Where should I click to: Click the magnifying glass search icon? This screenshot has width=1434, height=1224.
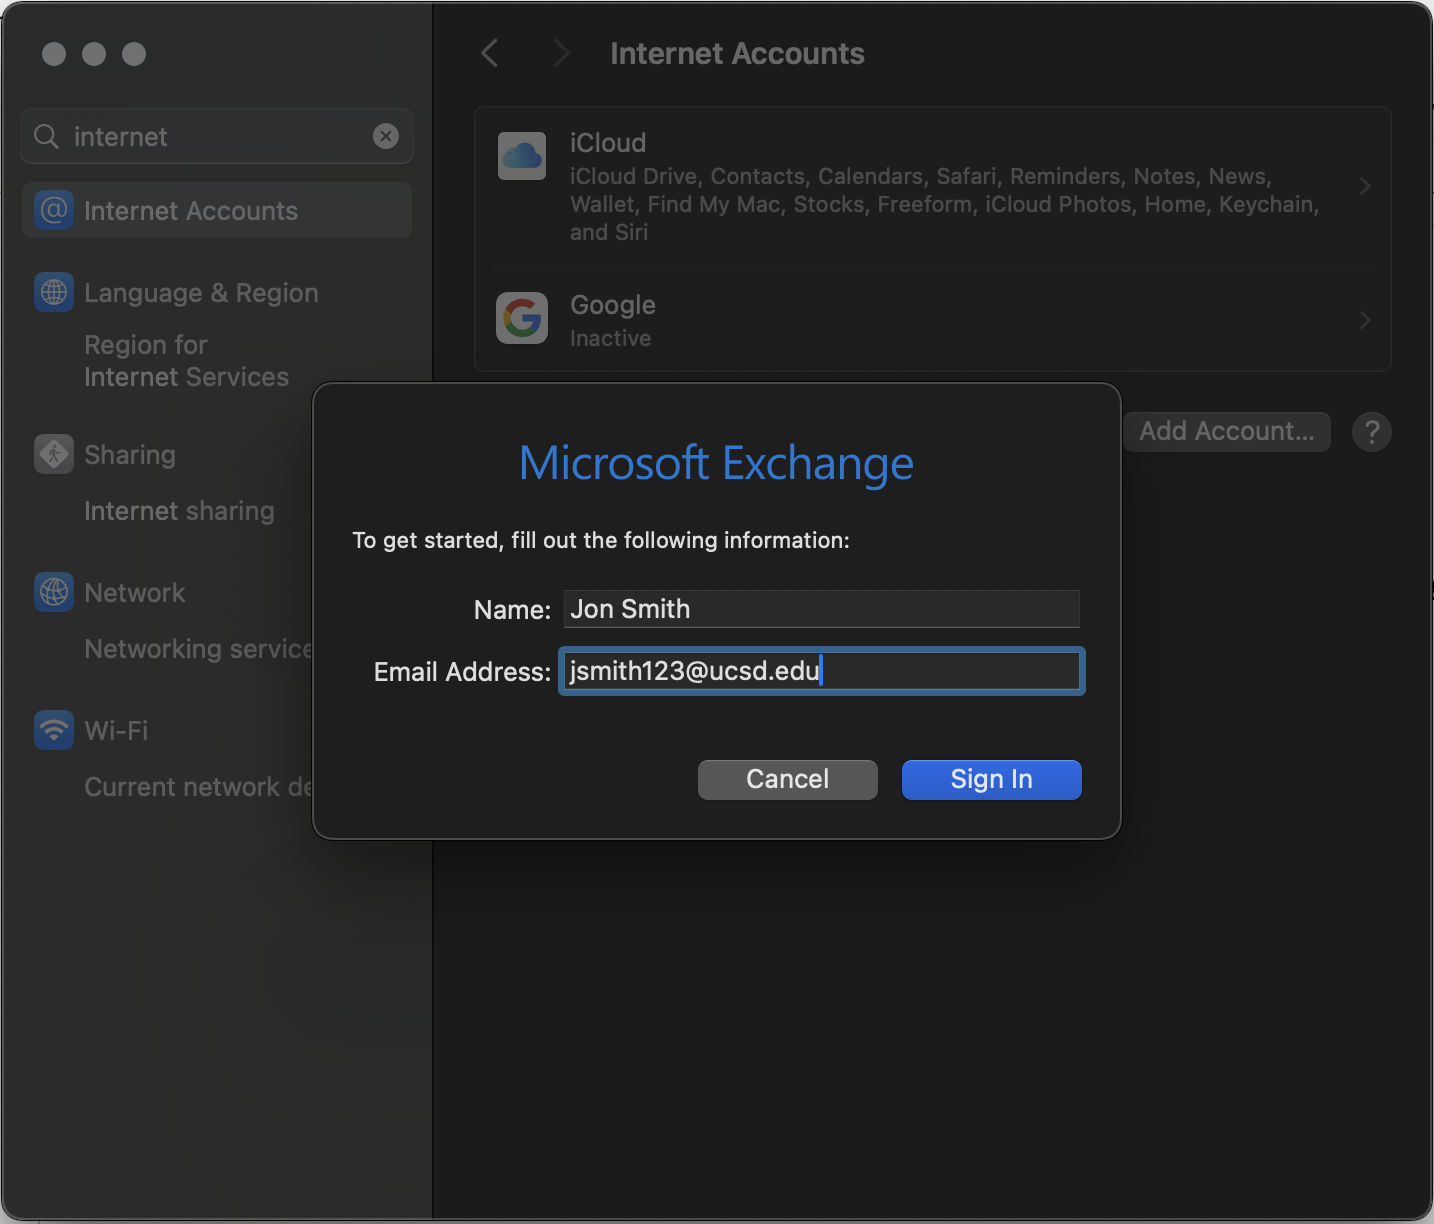[x=46, y=136]
